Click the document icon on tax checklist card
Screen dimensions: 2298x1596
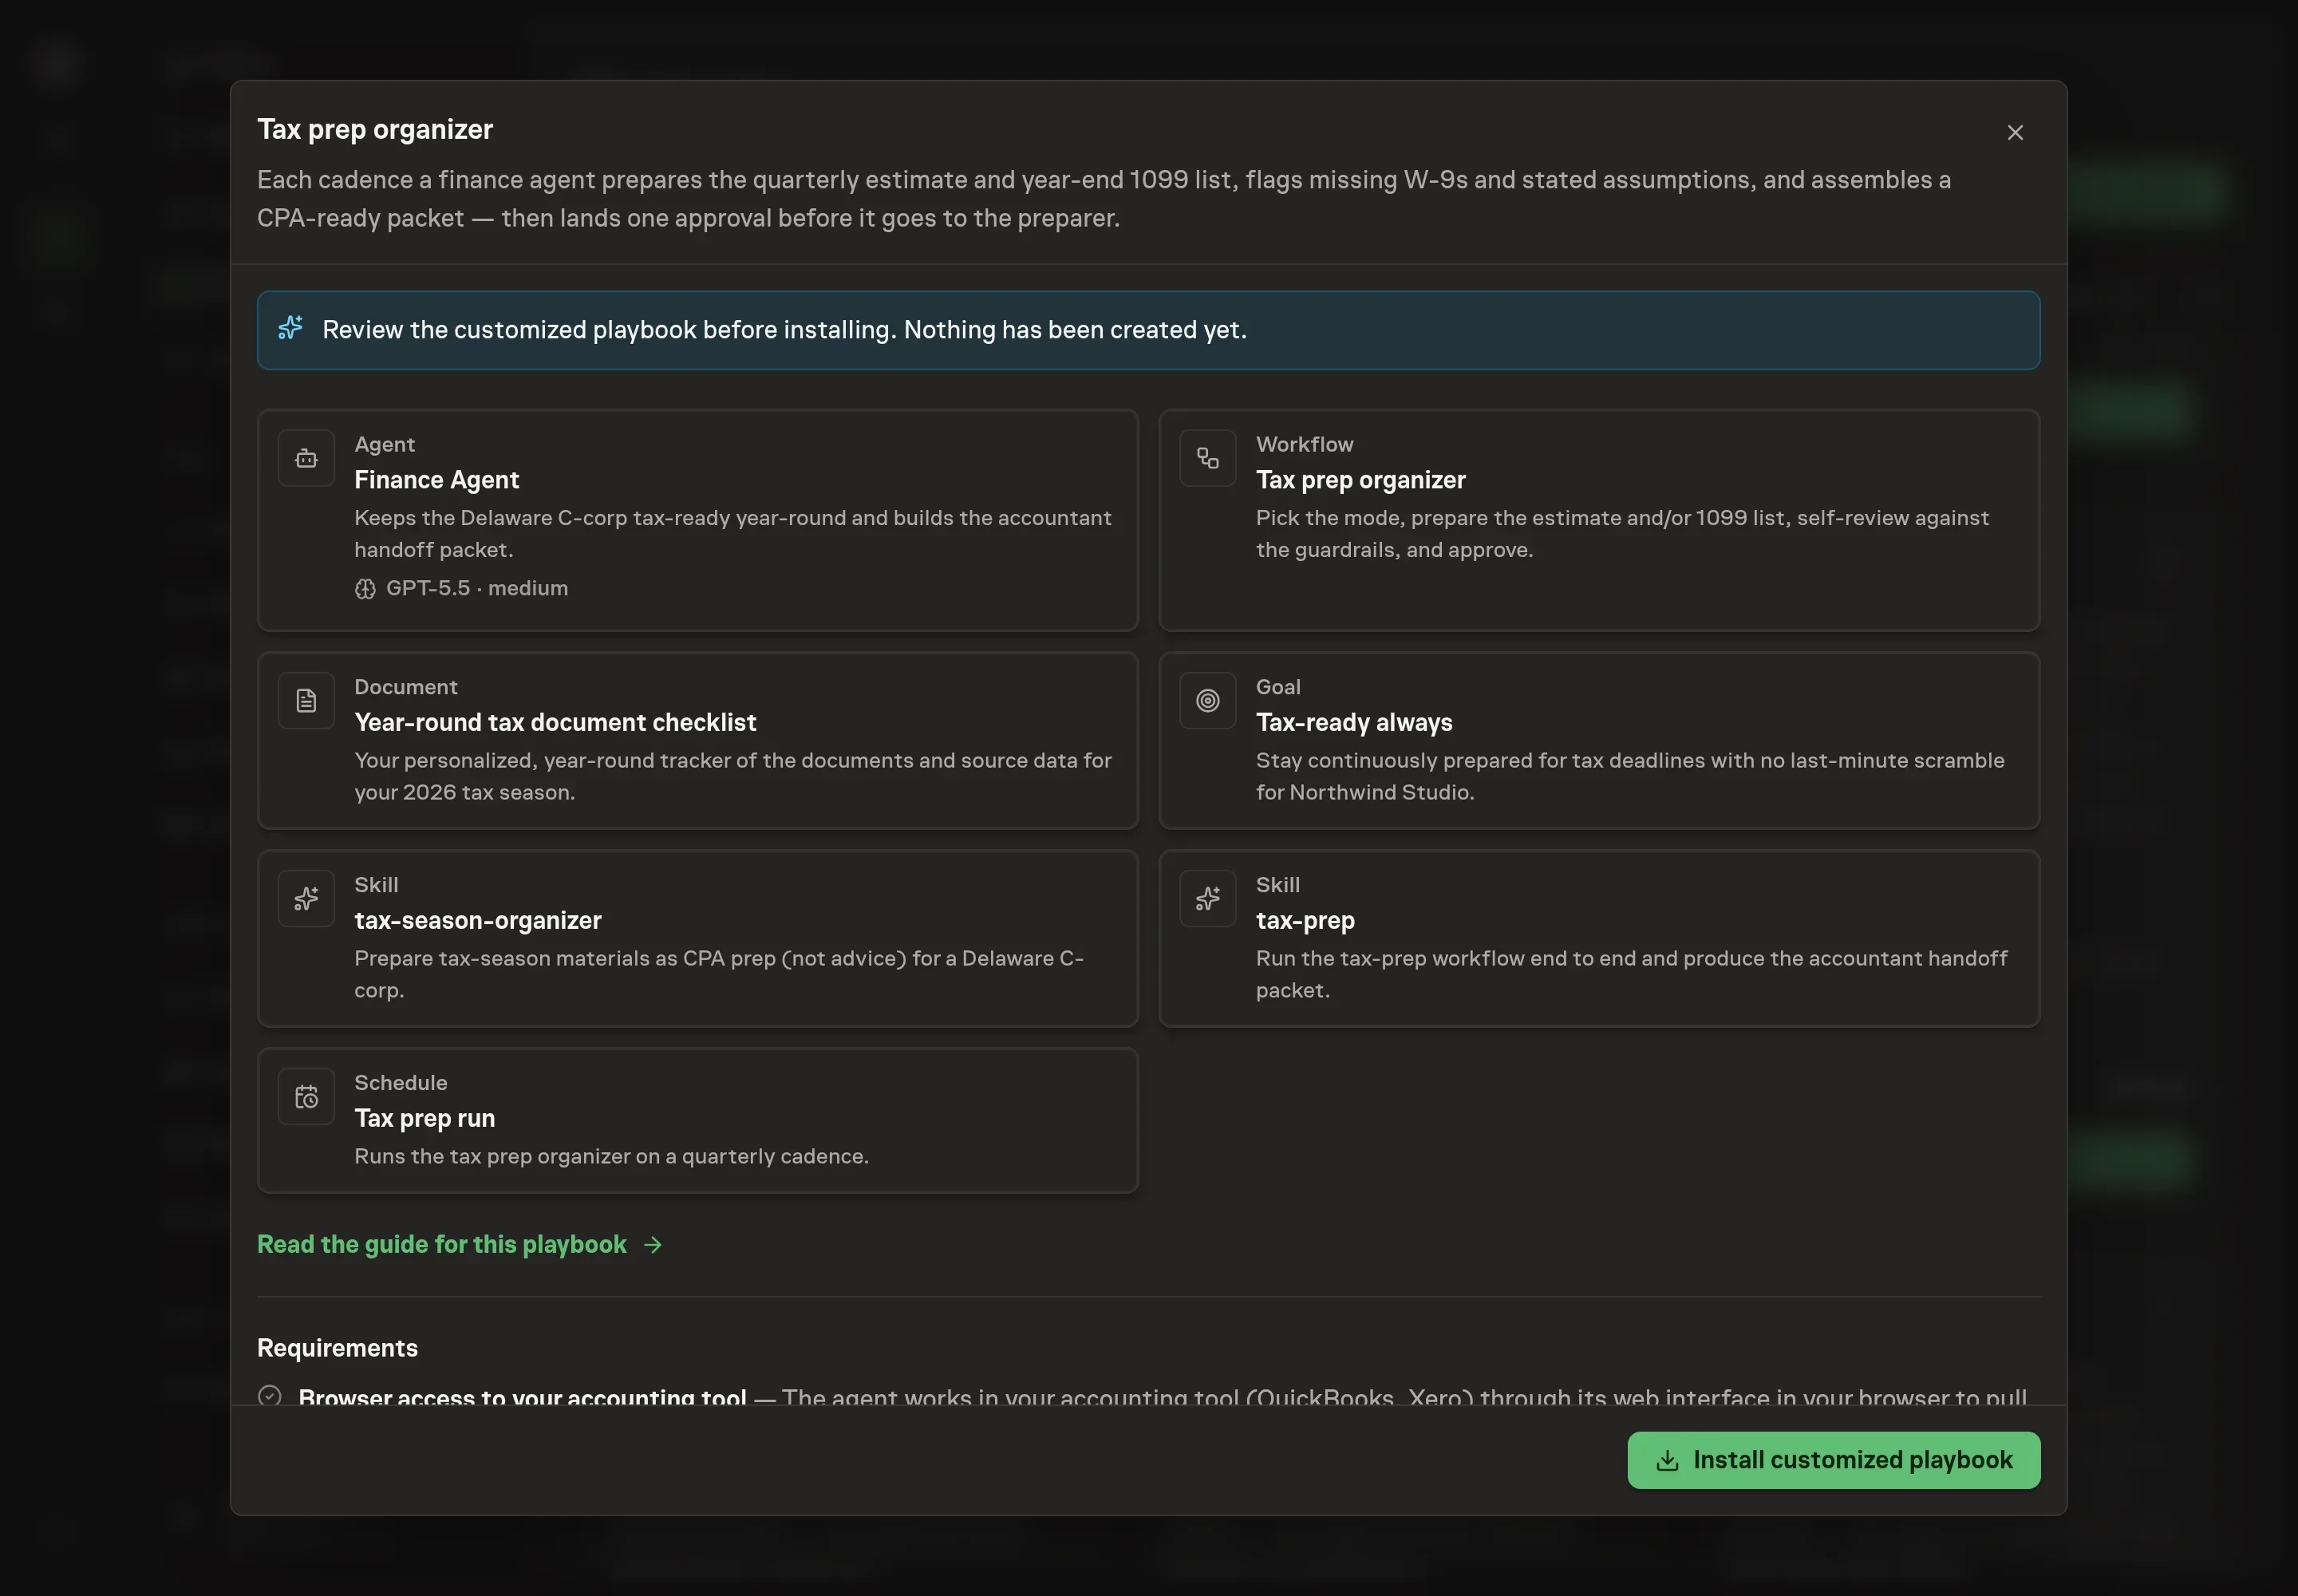click(x=306, y=701)
